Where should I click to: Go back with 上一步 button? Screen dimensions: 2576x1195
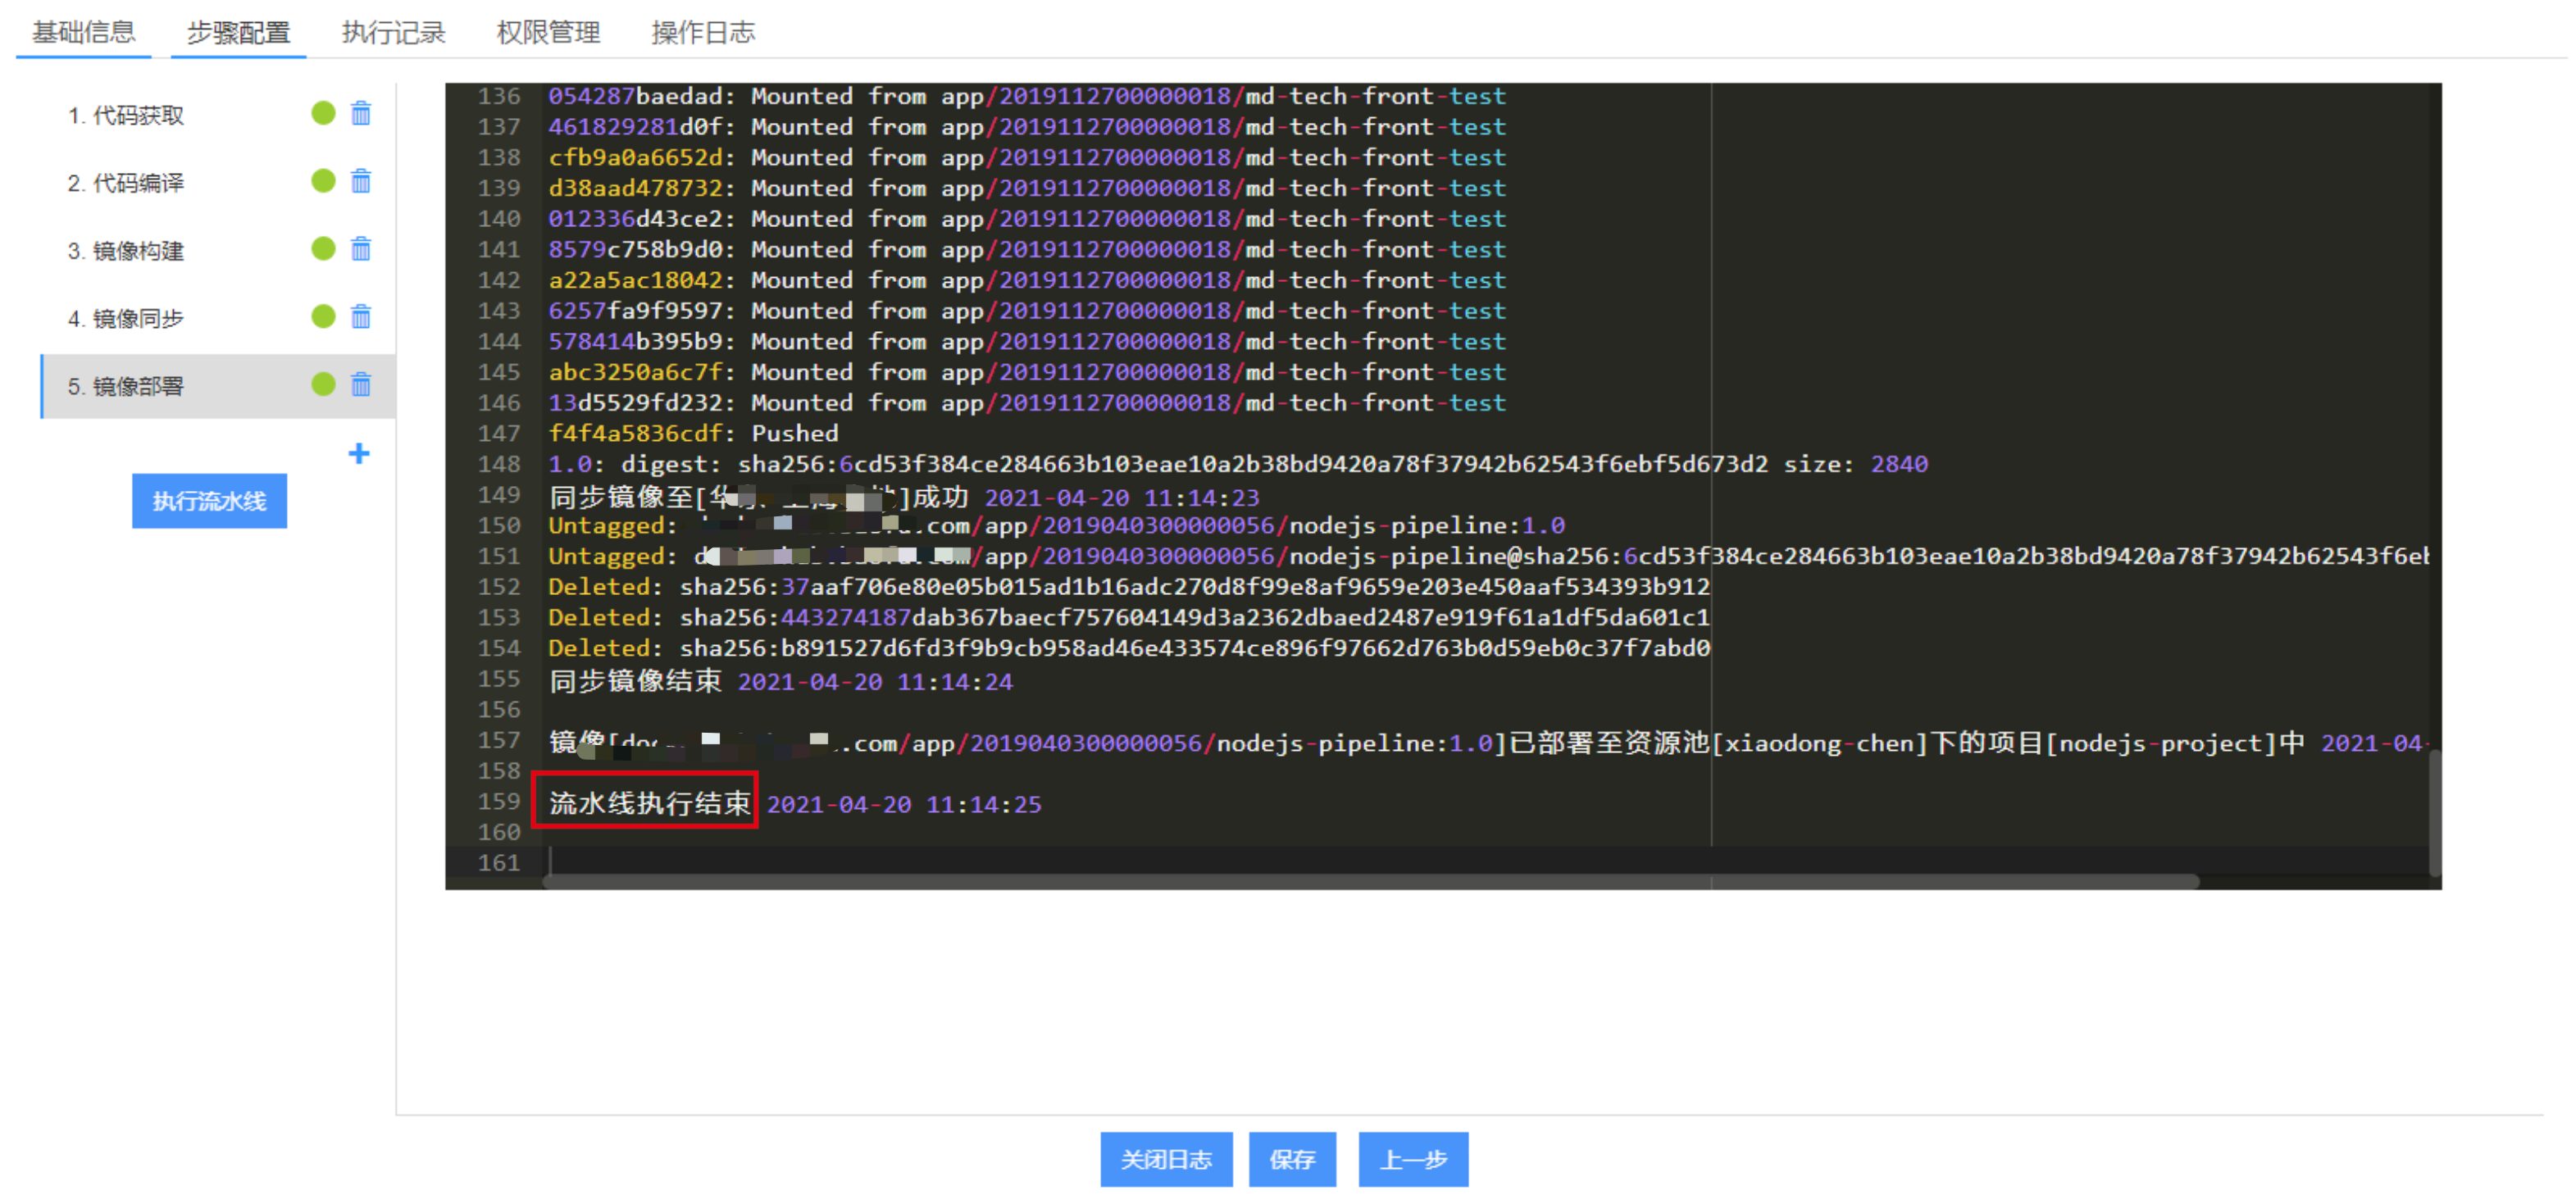point(1413,1160)
